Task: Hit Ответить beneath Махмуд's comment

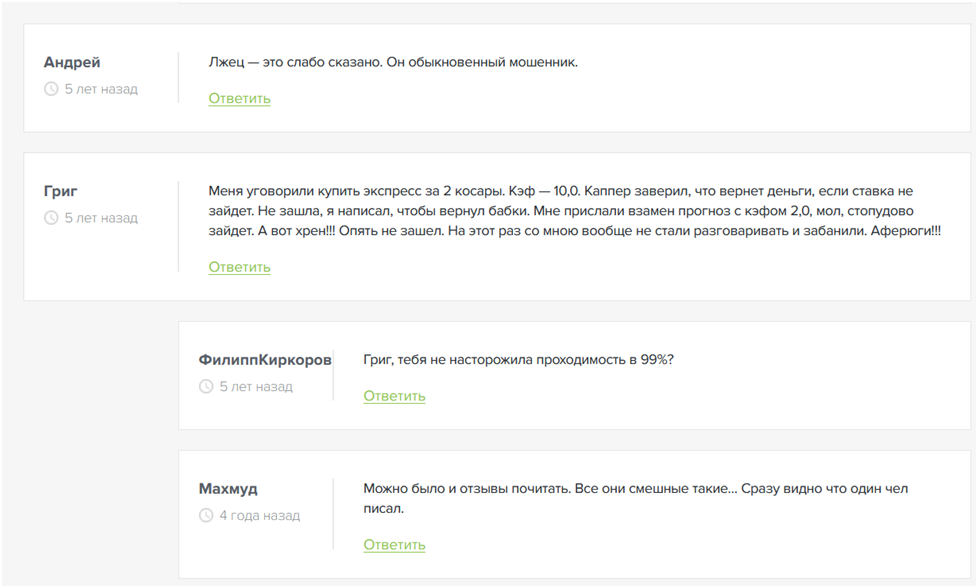Action: pos(394,545)
